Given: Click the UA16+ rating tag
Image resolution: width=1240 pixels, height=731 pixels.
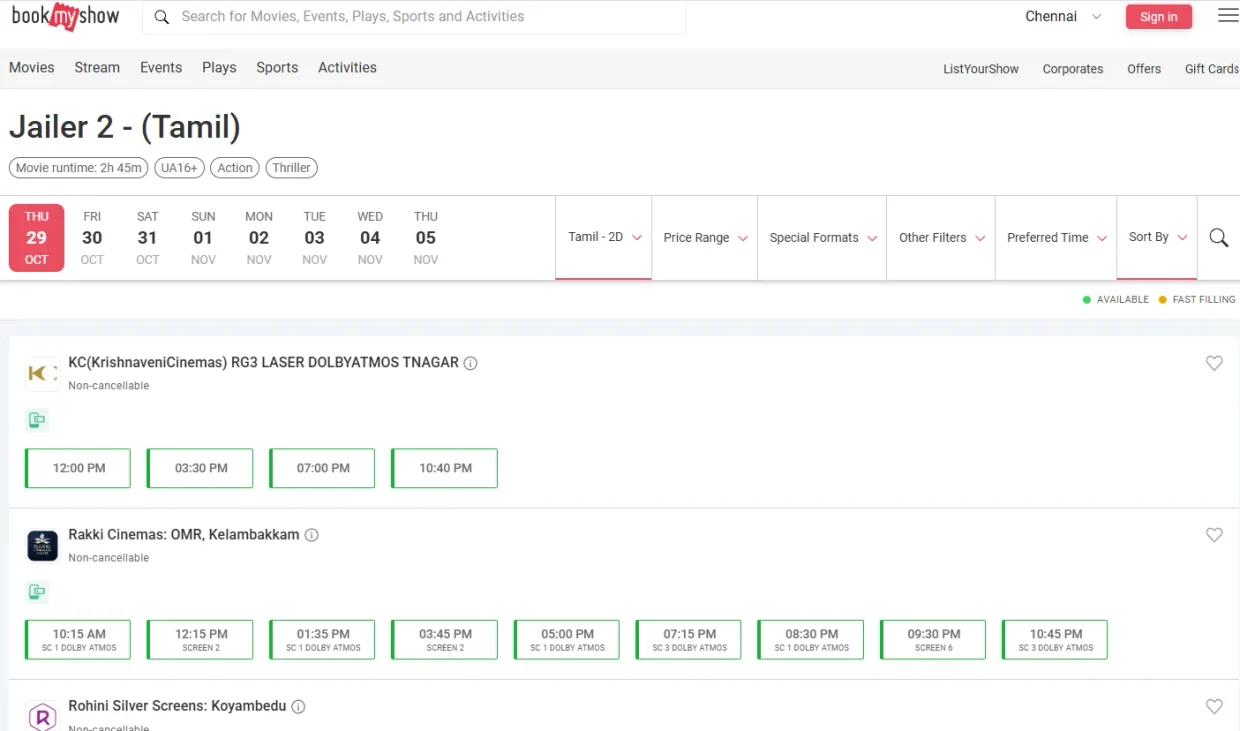Looking at the screenshot, I should click(180, 168).
